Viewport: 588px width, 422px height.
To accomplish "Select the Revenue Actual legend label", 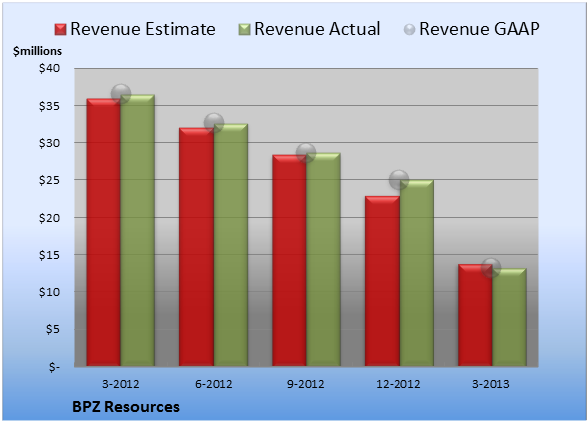I will click(x=317, y=29).
